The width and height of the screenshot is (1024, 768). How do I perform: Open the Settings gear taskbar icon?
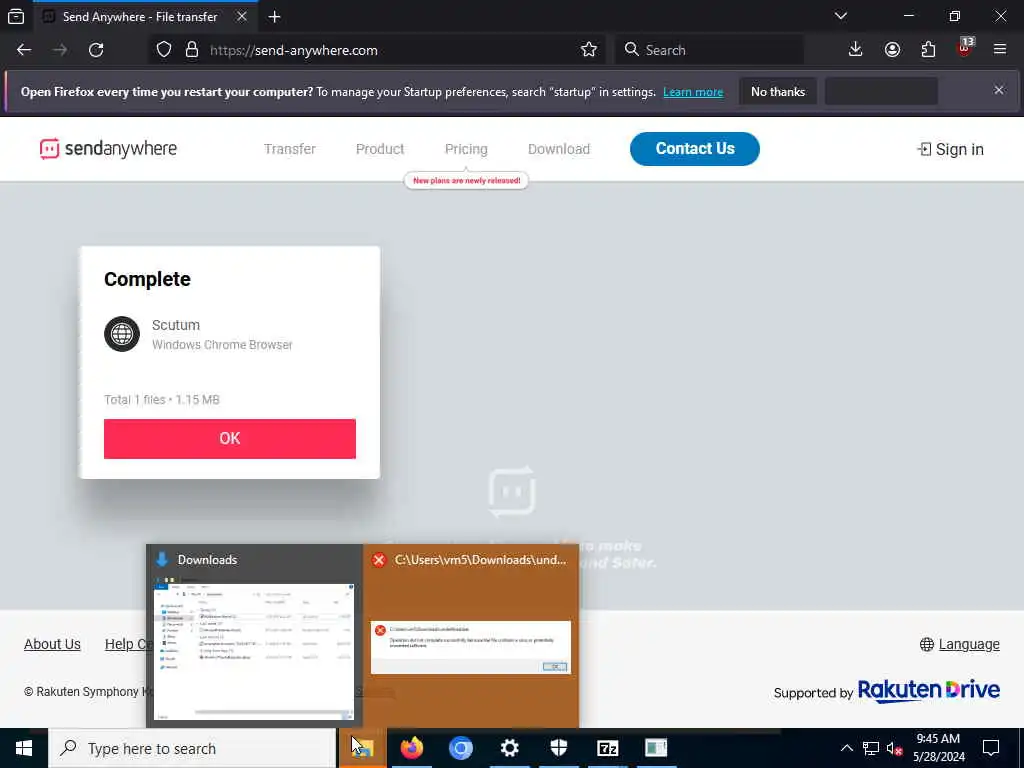tap(509, 748)
